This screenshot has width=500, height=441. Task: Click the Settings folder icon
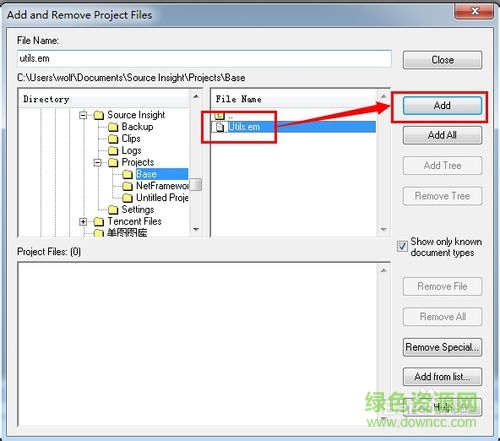113,210
